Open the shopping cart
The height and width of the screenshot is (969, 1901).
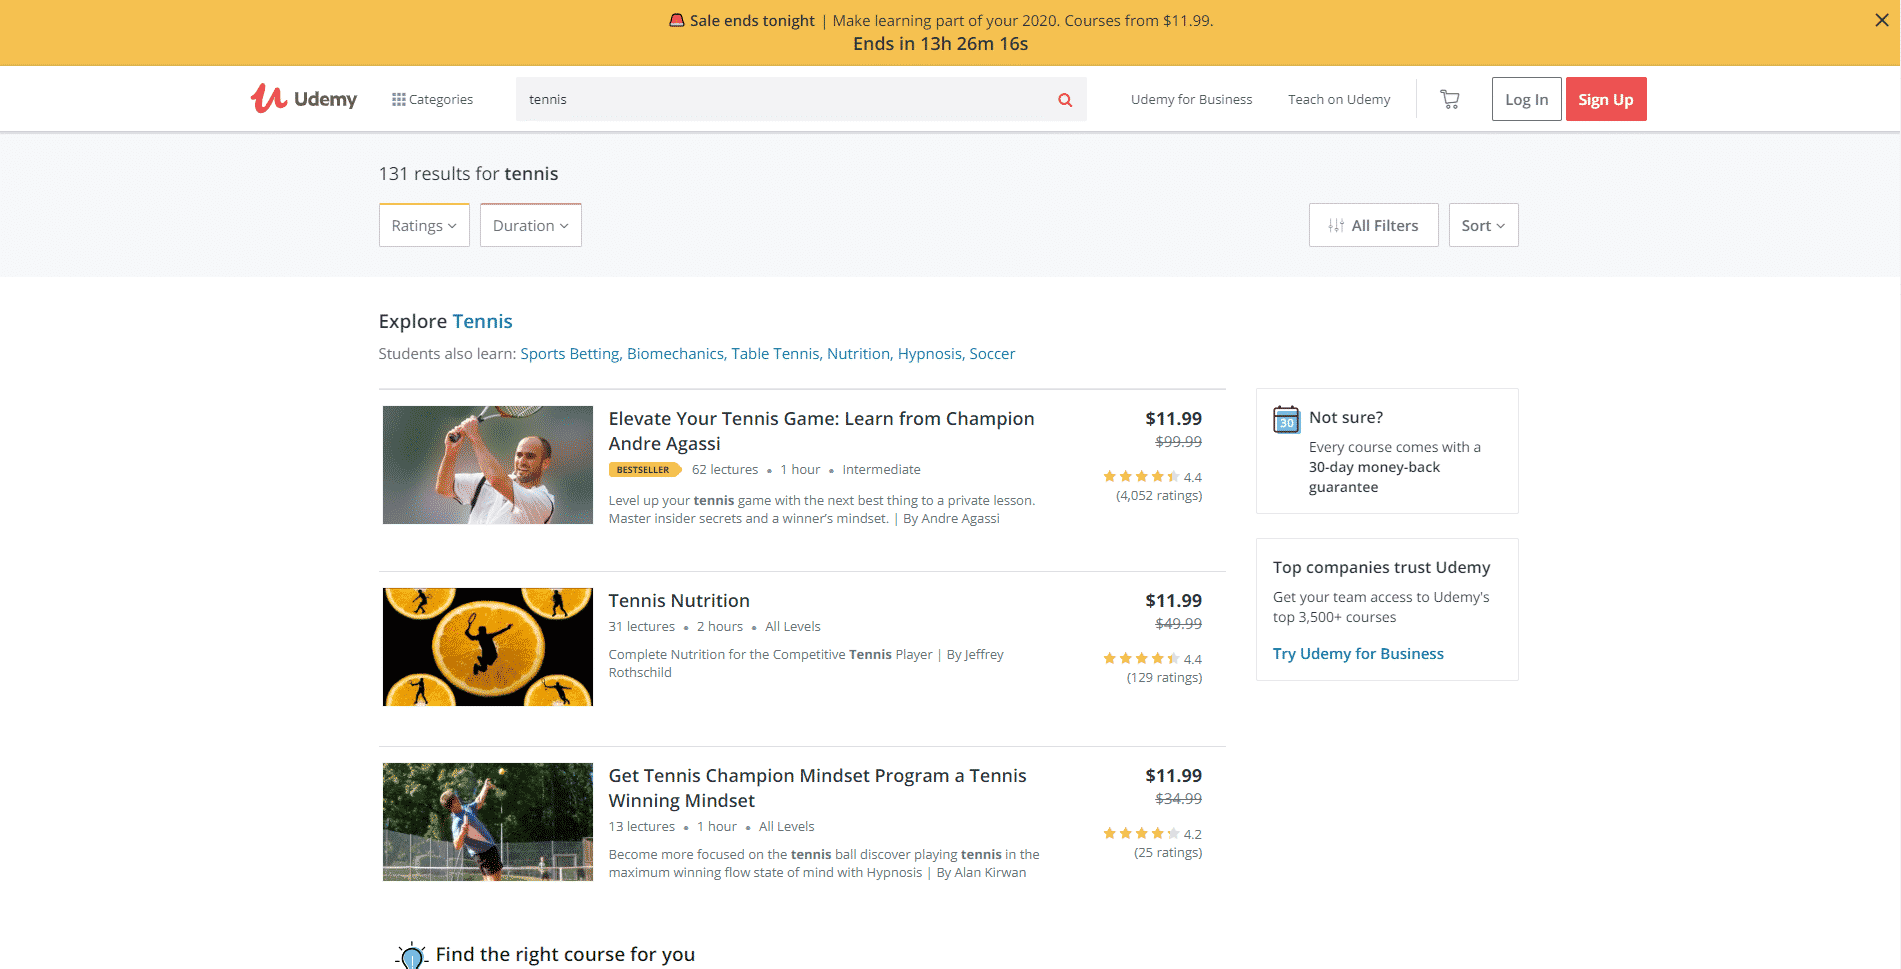point(1449,98)
